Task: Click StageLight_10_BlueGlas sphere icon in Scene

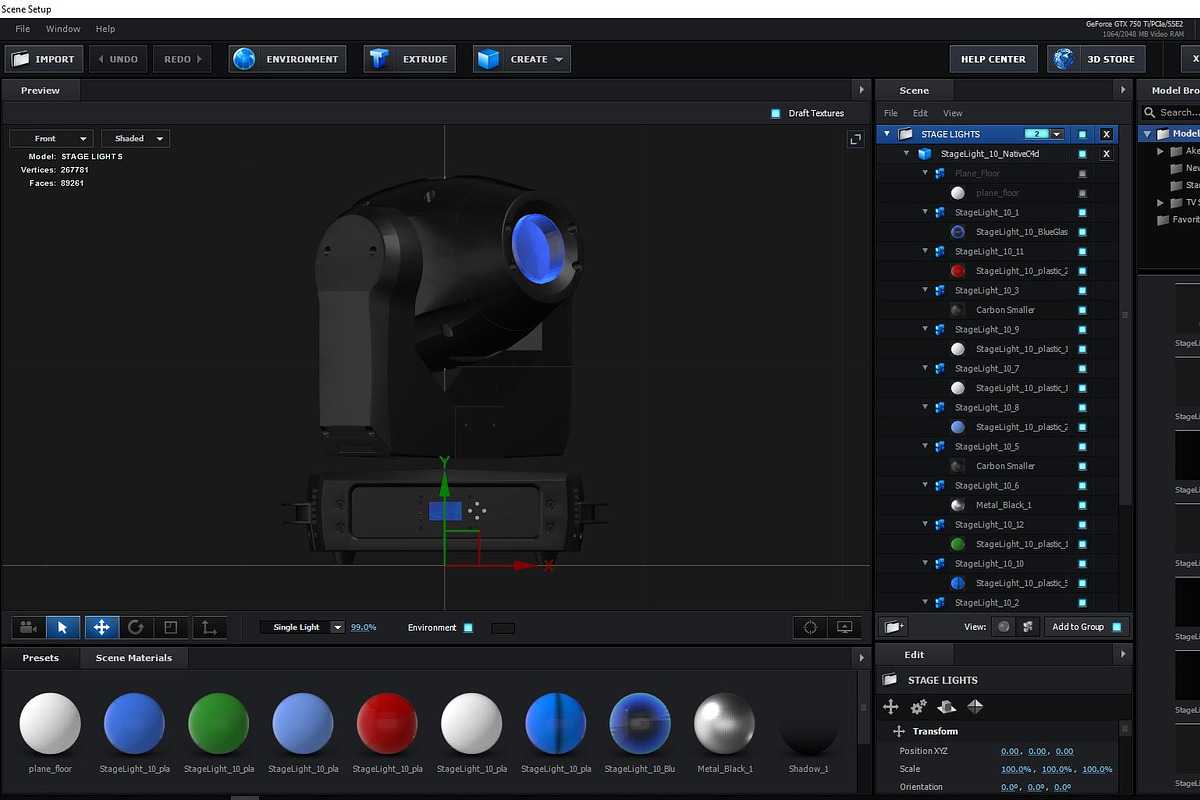Action: 958,232
